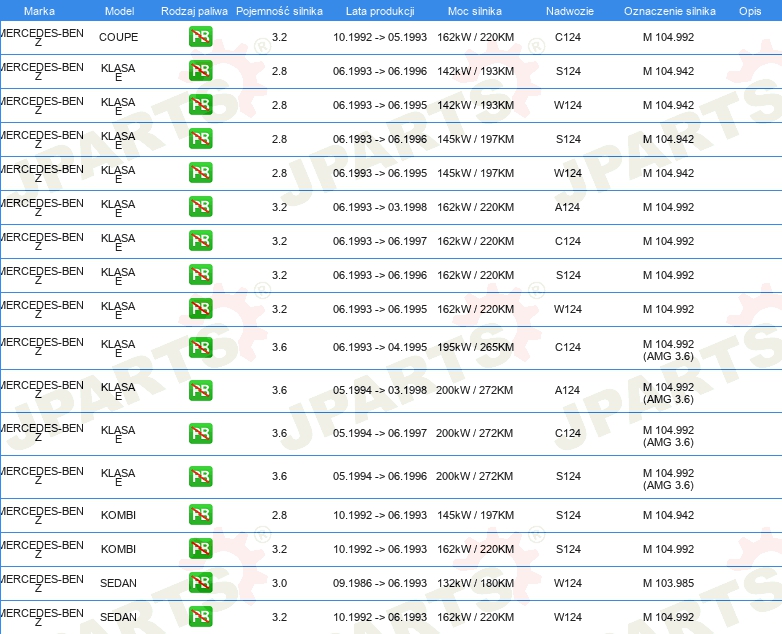
Task: Click S124 in the KOMBI 3.2 row
Action: pyautogui.click(x=568, y=549)
